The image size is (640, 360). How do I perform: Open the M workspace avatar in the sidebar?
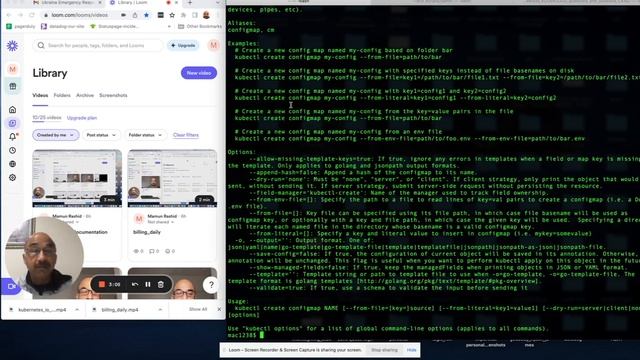13,69
